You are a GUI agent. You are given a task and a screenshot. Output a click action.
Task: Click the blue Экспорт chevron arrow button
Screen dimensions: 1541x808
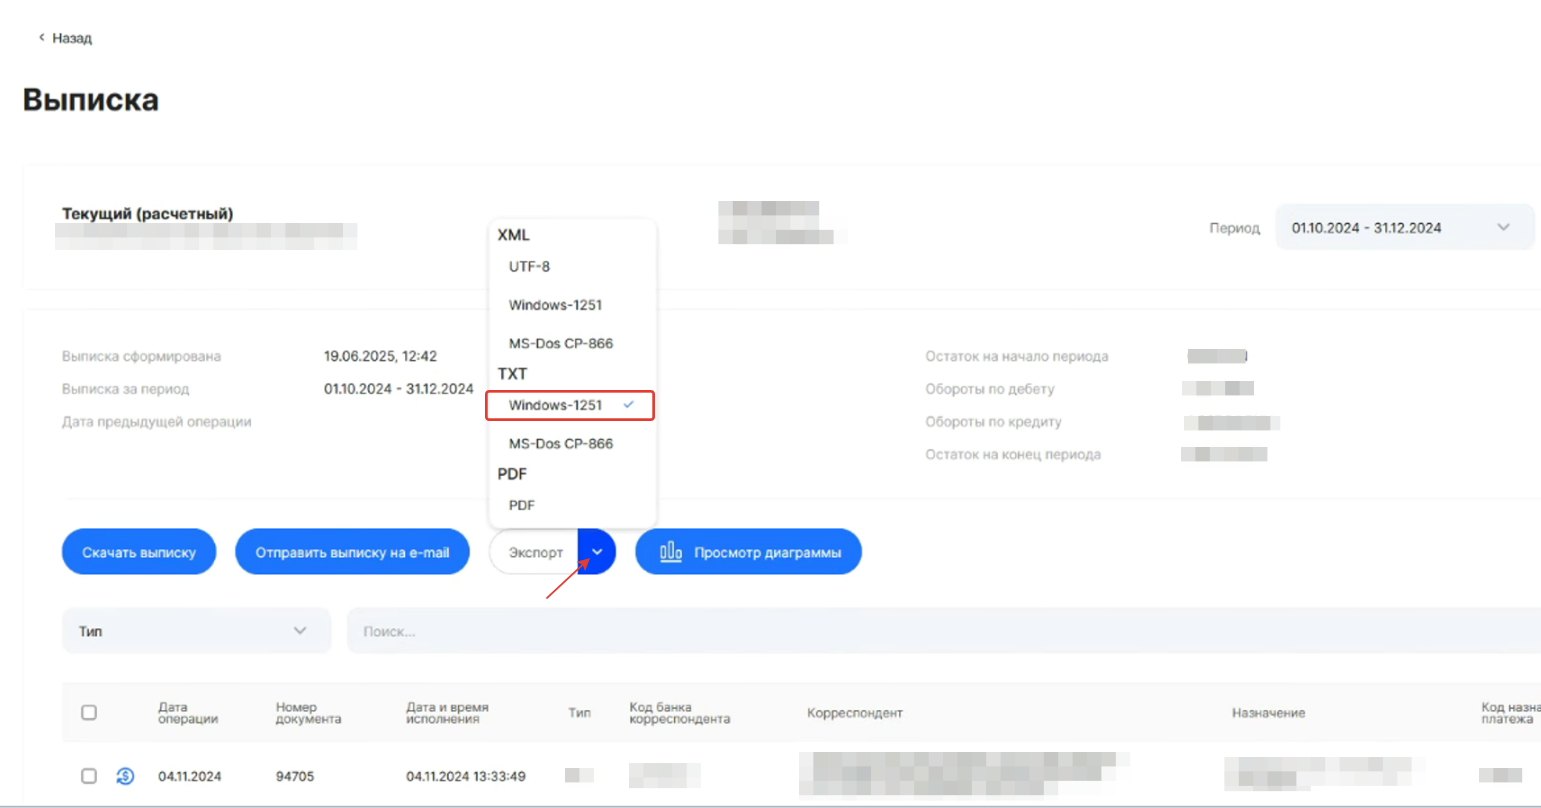[597, 552]
